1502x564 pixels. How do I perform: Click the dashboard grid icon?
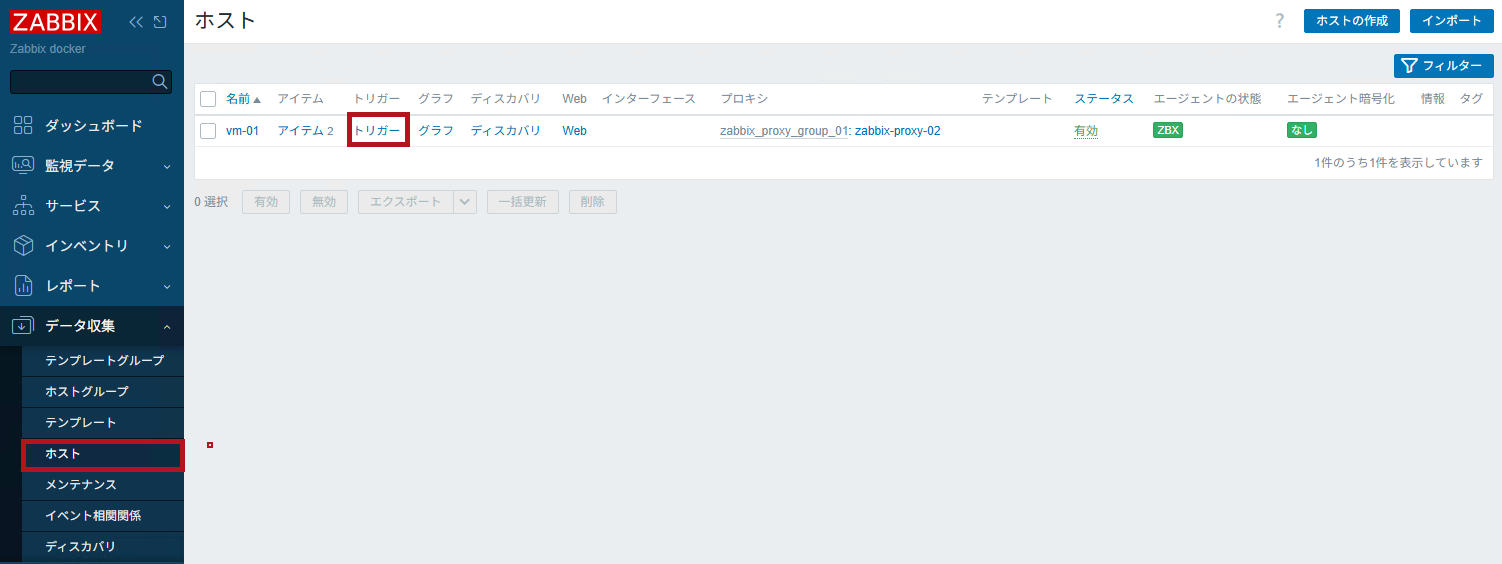click(23, 125)
